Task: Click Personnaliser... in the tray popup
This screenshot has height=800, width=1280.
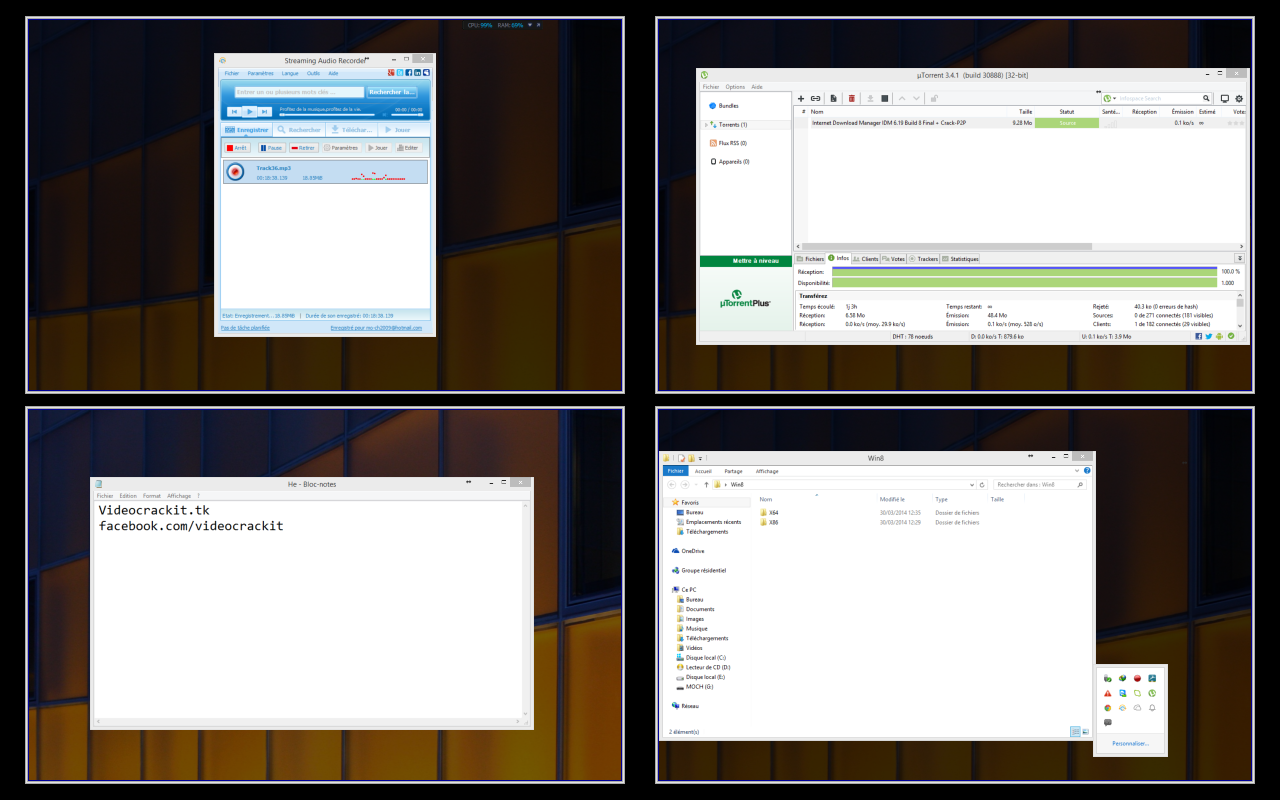Action: pyautogui.click(x=1131, y=744)
